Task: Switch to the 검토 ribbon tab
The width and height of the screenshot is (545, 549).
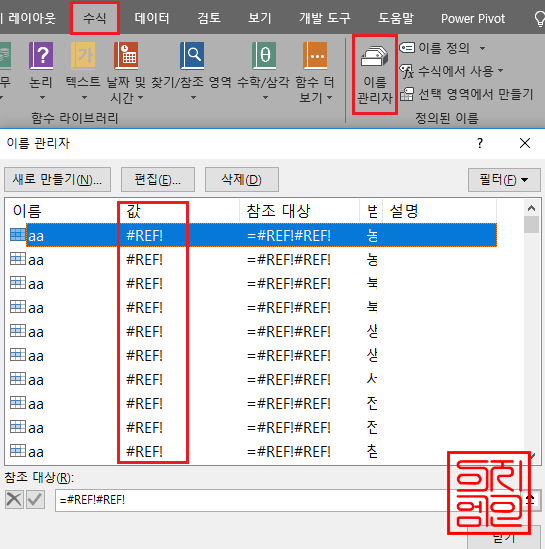Action: click(x=209, y=18)
